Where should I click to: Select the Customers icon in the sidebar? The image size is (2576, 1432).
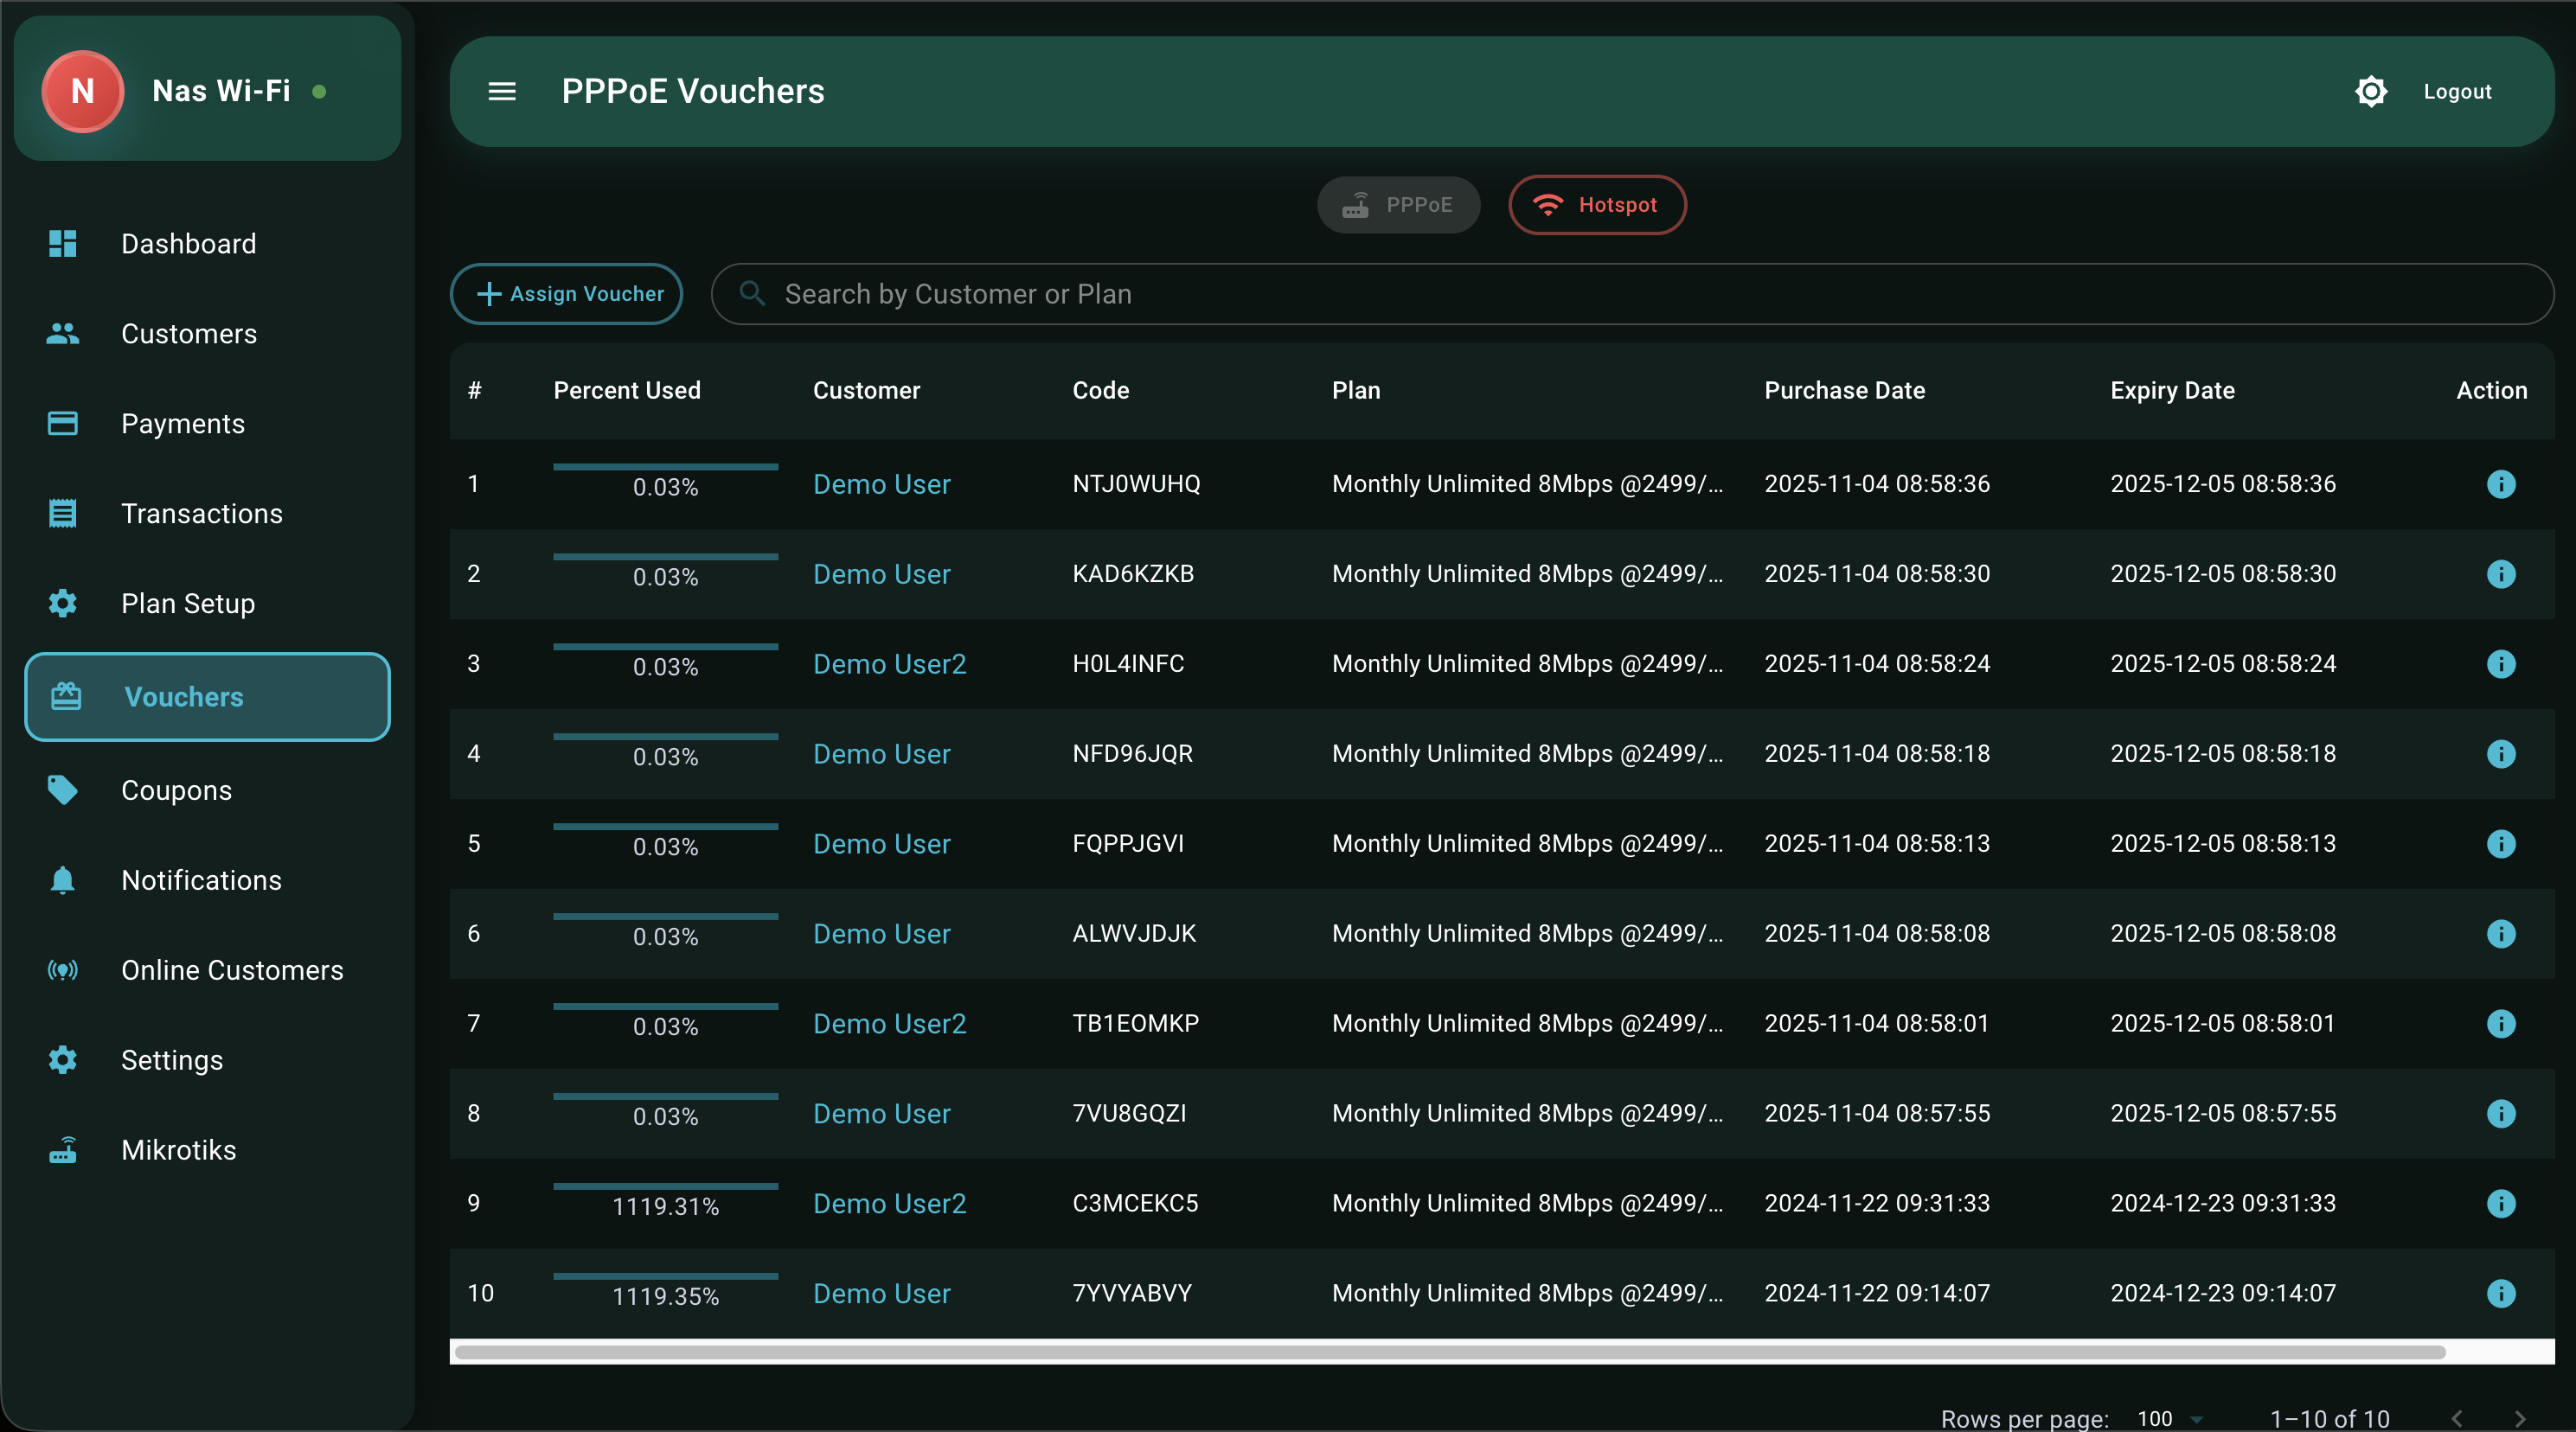(62, 333)
